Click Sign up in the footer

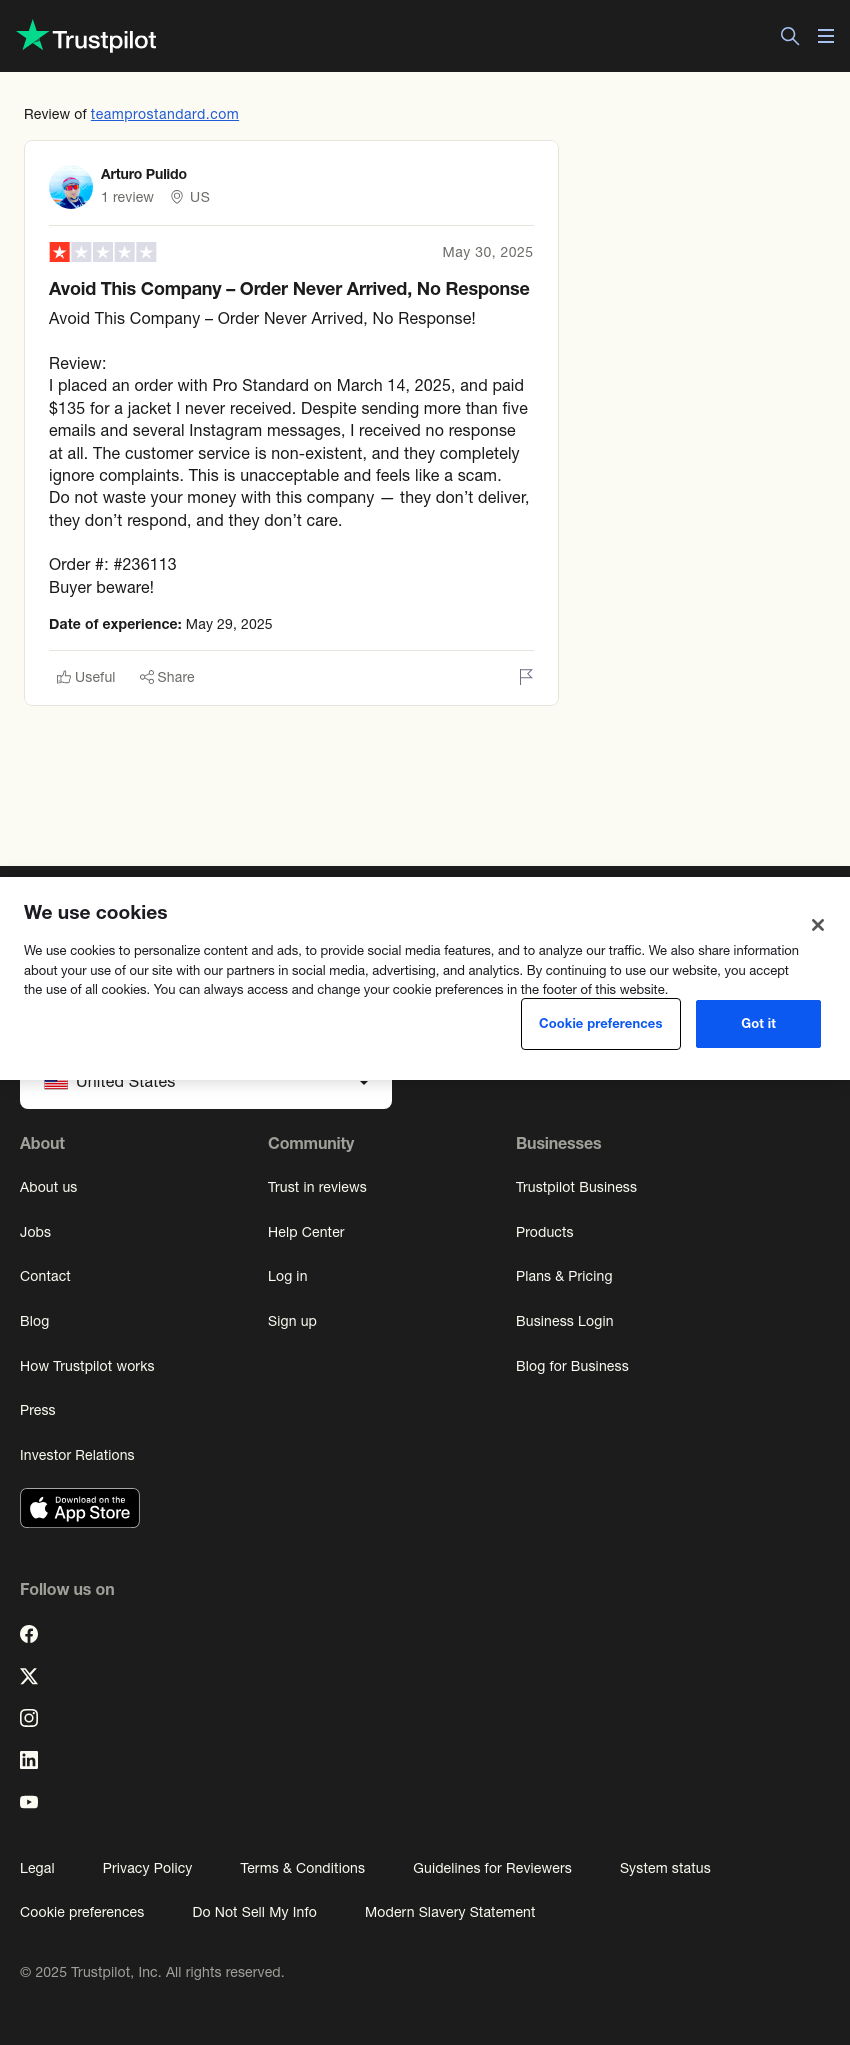coord(292,1321)
